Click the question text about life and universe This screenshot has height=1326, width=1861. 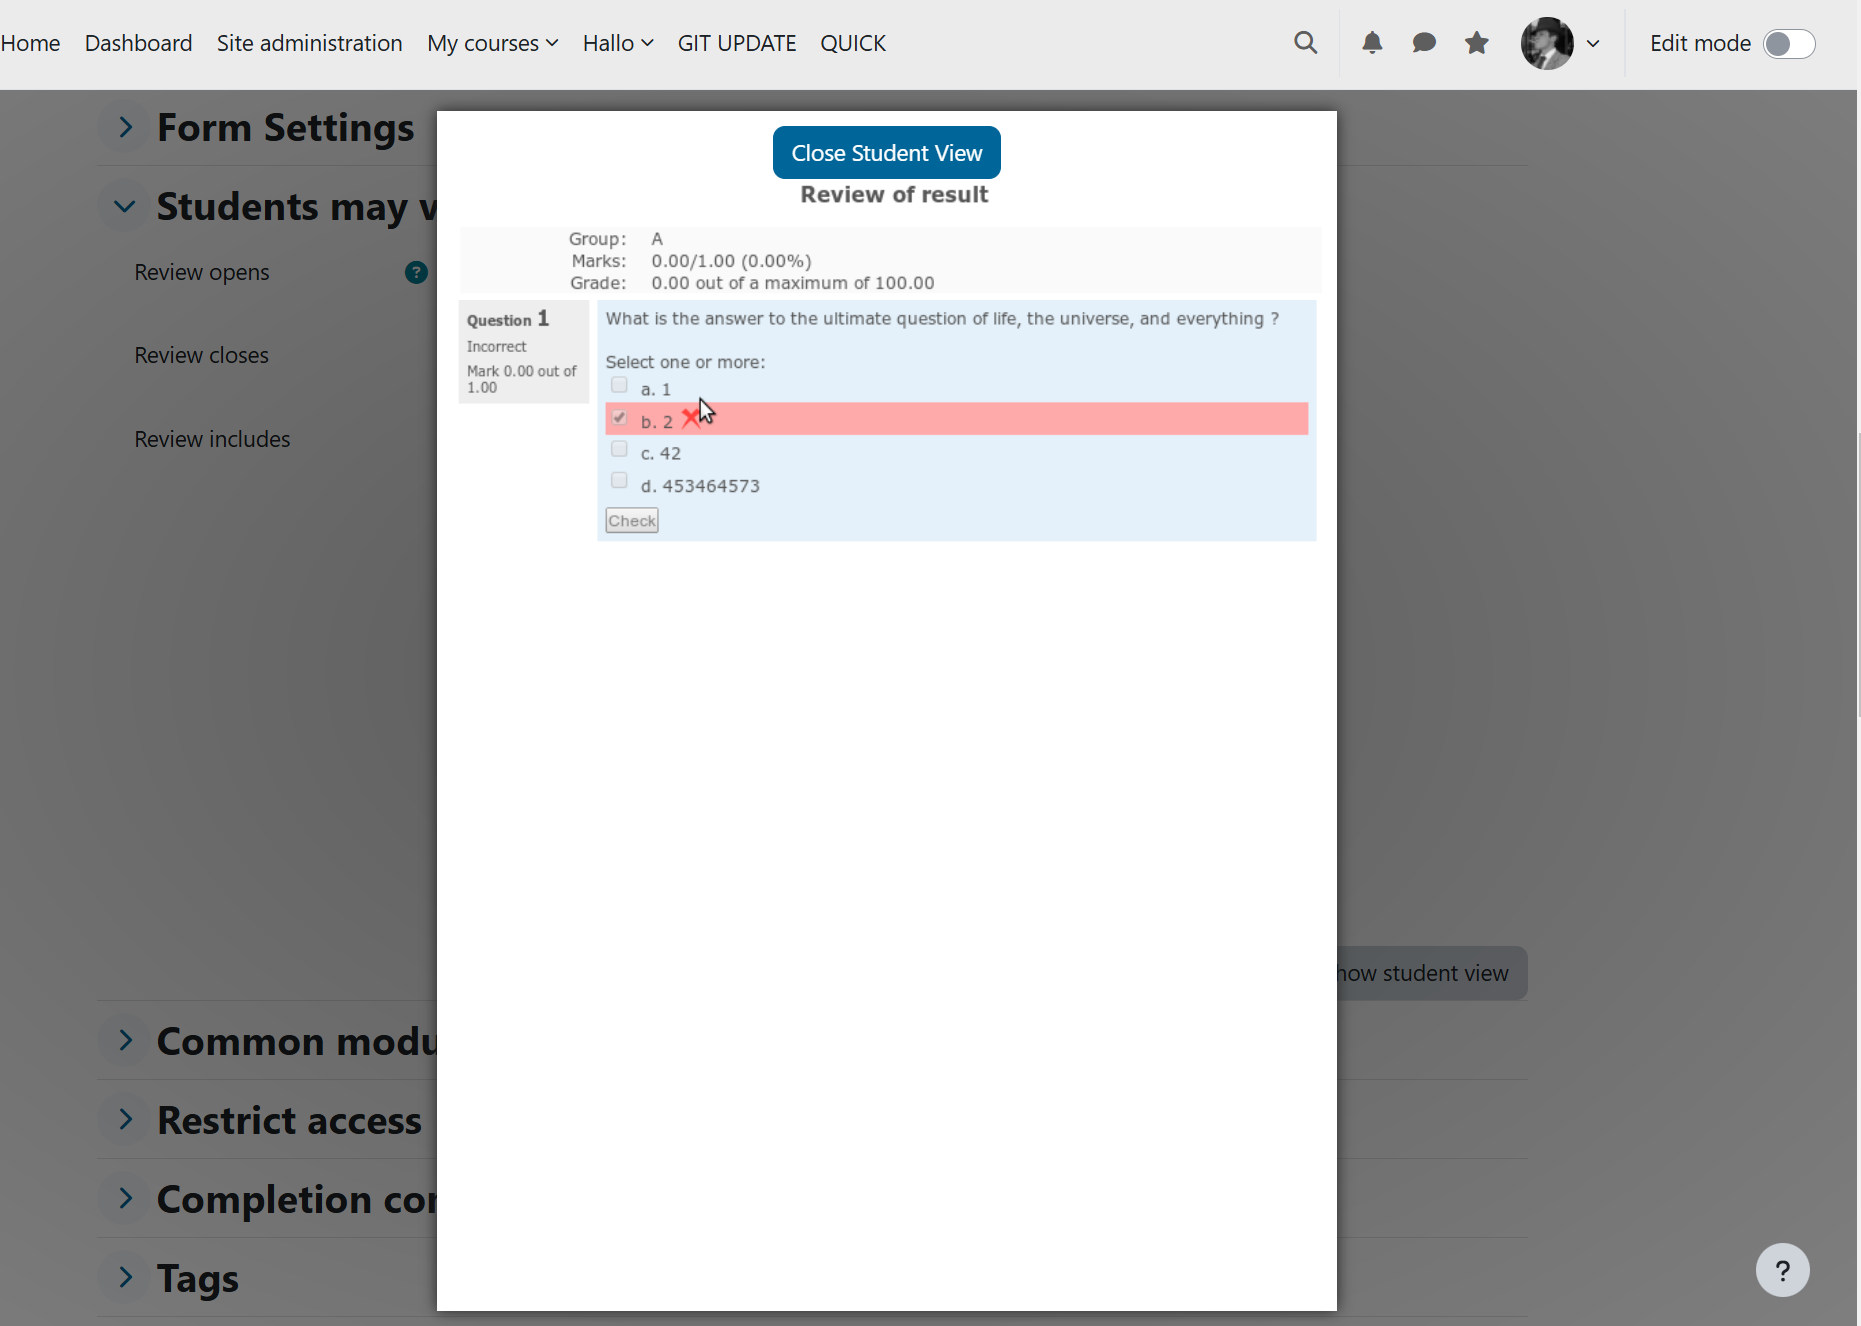[x=942, y=318]
